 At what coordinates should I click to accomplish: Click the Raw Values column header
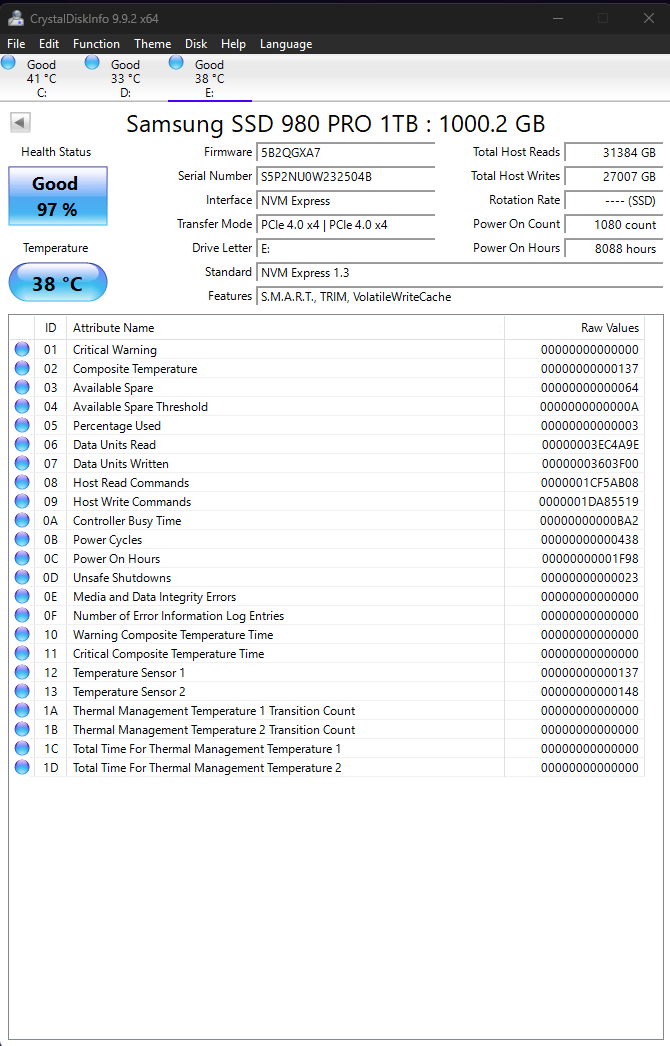pyautogui.click(x=574, y=328)
